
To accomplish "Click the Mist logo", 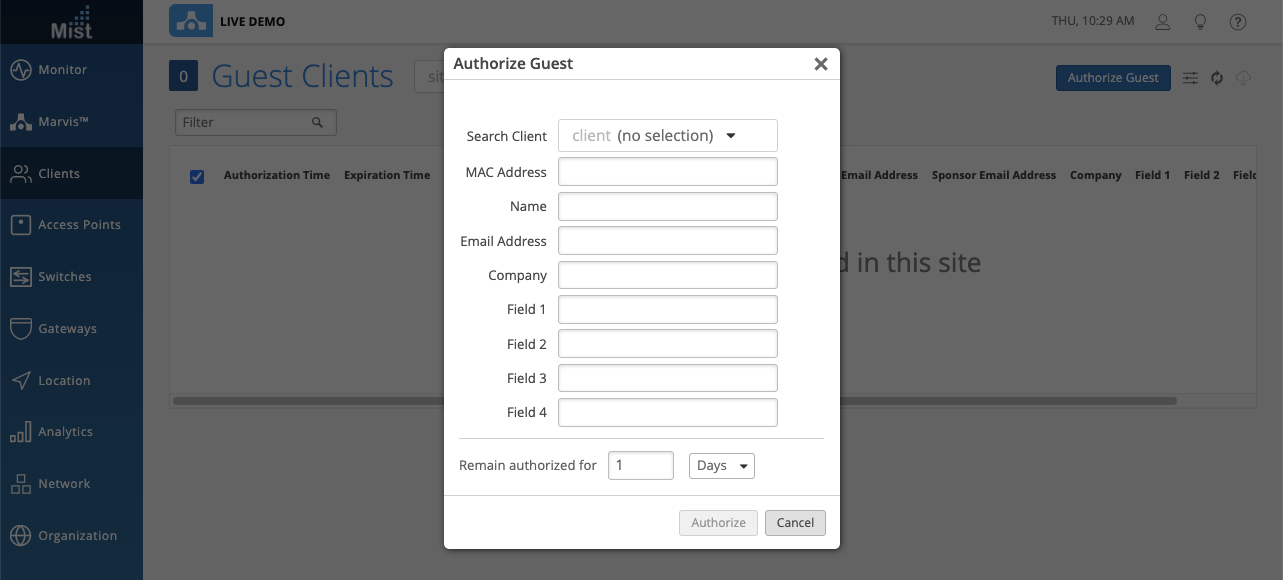I will tap(71, 22).
